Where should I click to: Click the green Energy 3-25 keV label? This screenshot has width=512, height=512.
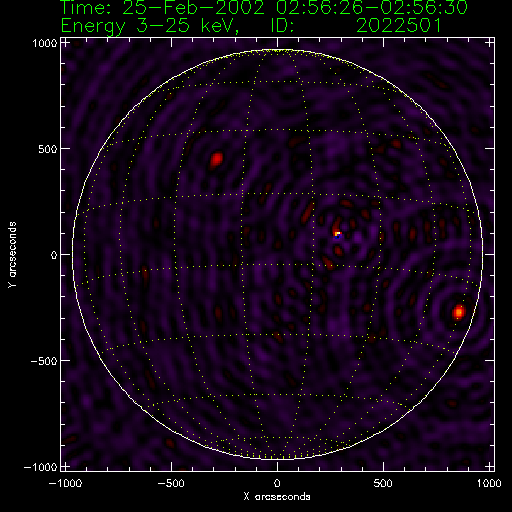150,26
